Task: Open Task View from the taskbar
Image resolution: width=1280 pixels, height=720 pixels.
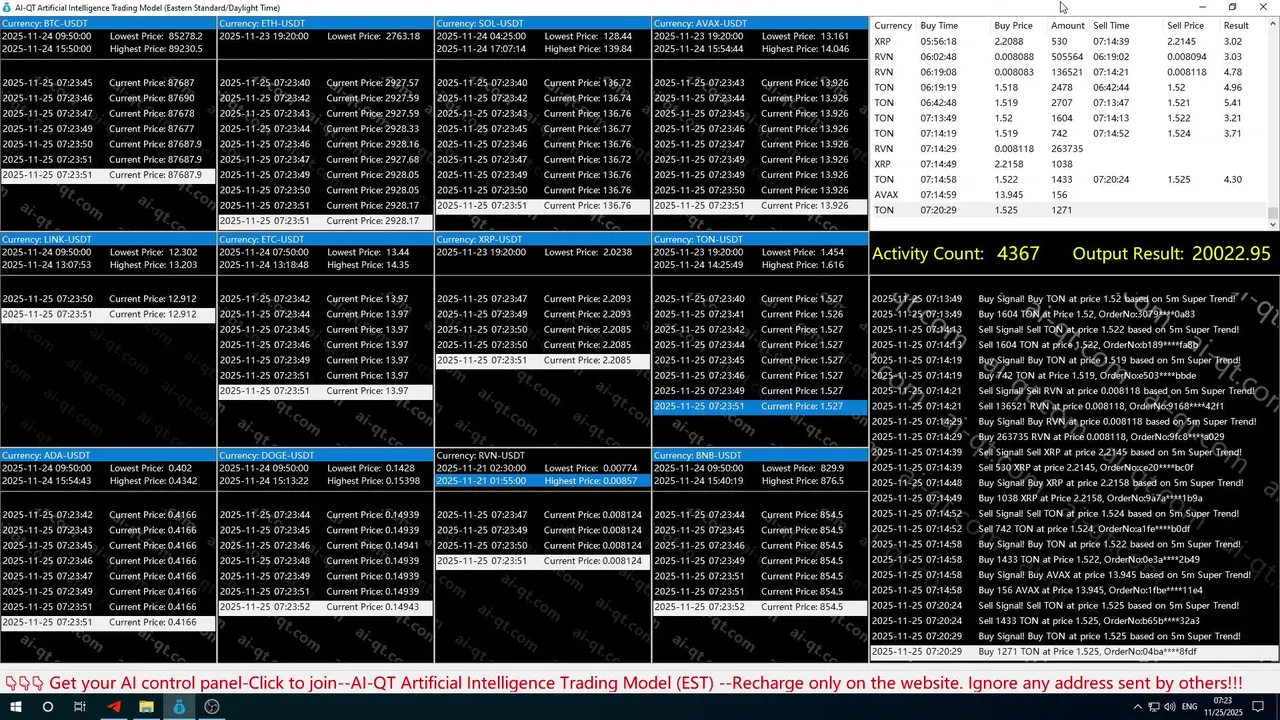Action: (80, 706)
